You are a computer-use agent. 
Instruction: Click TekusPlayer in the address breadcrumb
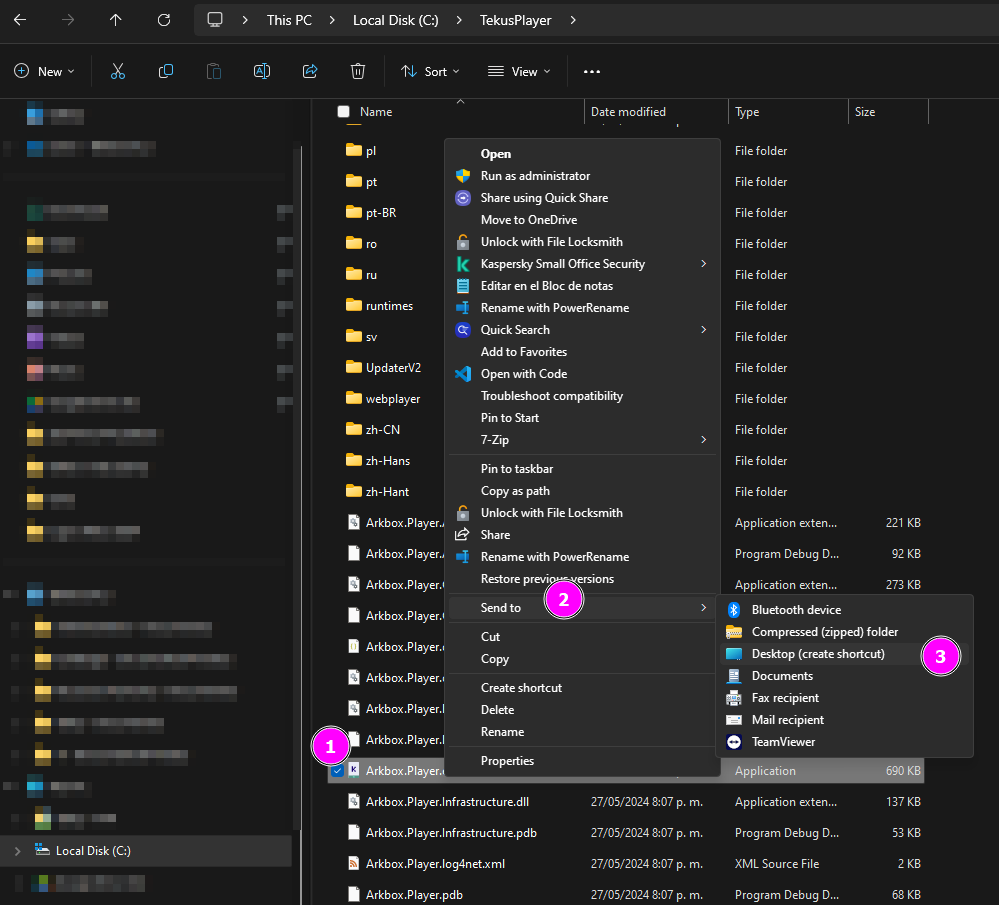(x=515, y=20)
